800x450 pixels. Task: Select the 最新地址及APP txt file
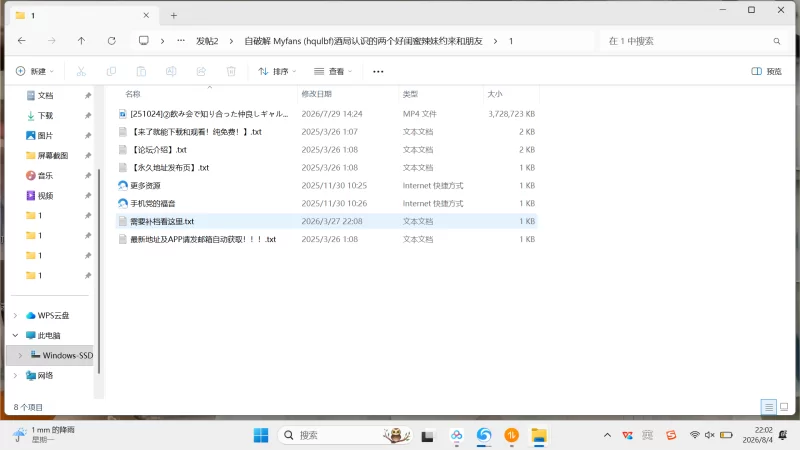coord(327,239)
